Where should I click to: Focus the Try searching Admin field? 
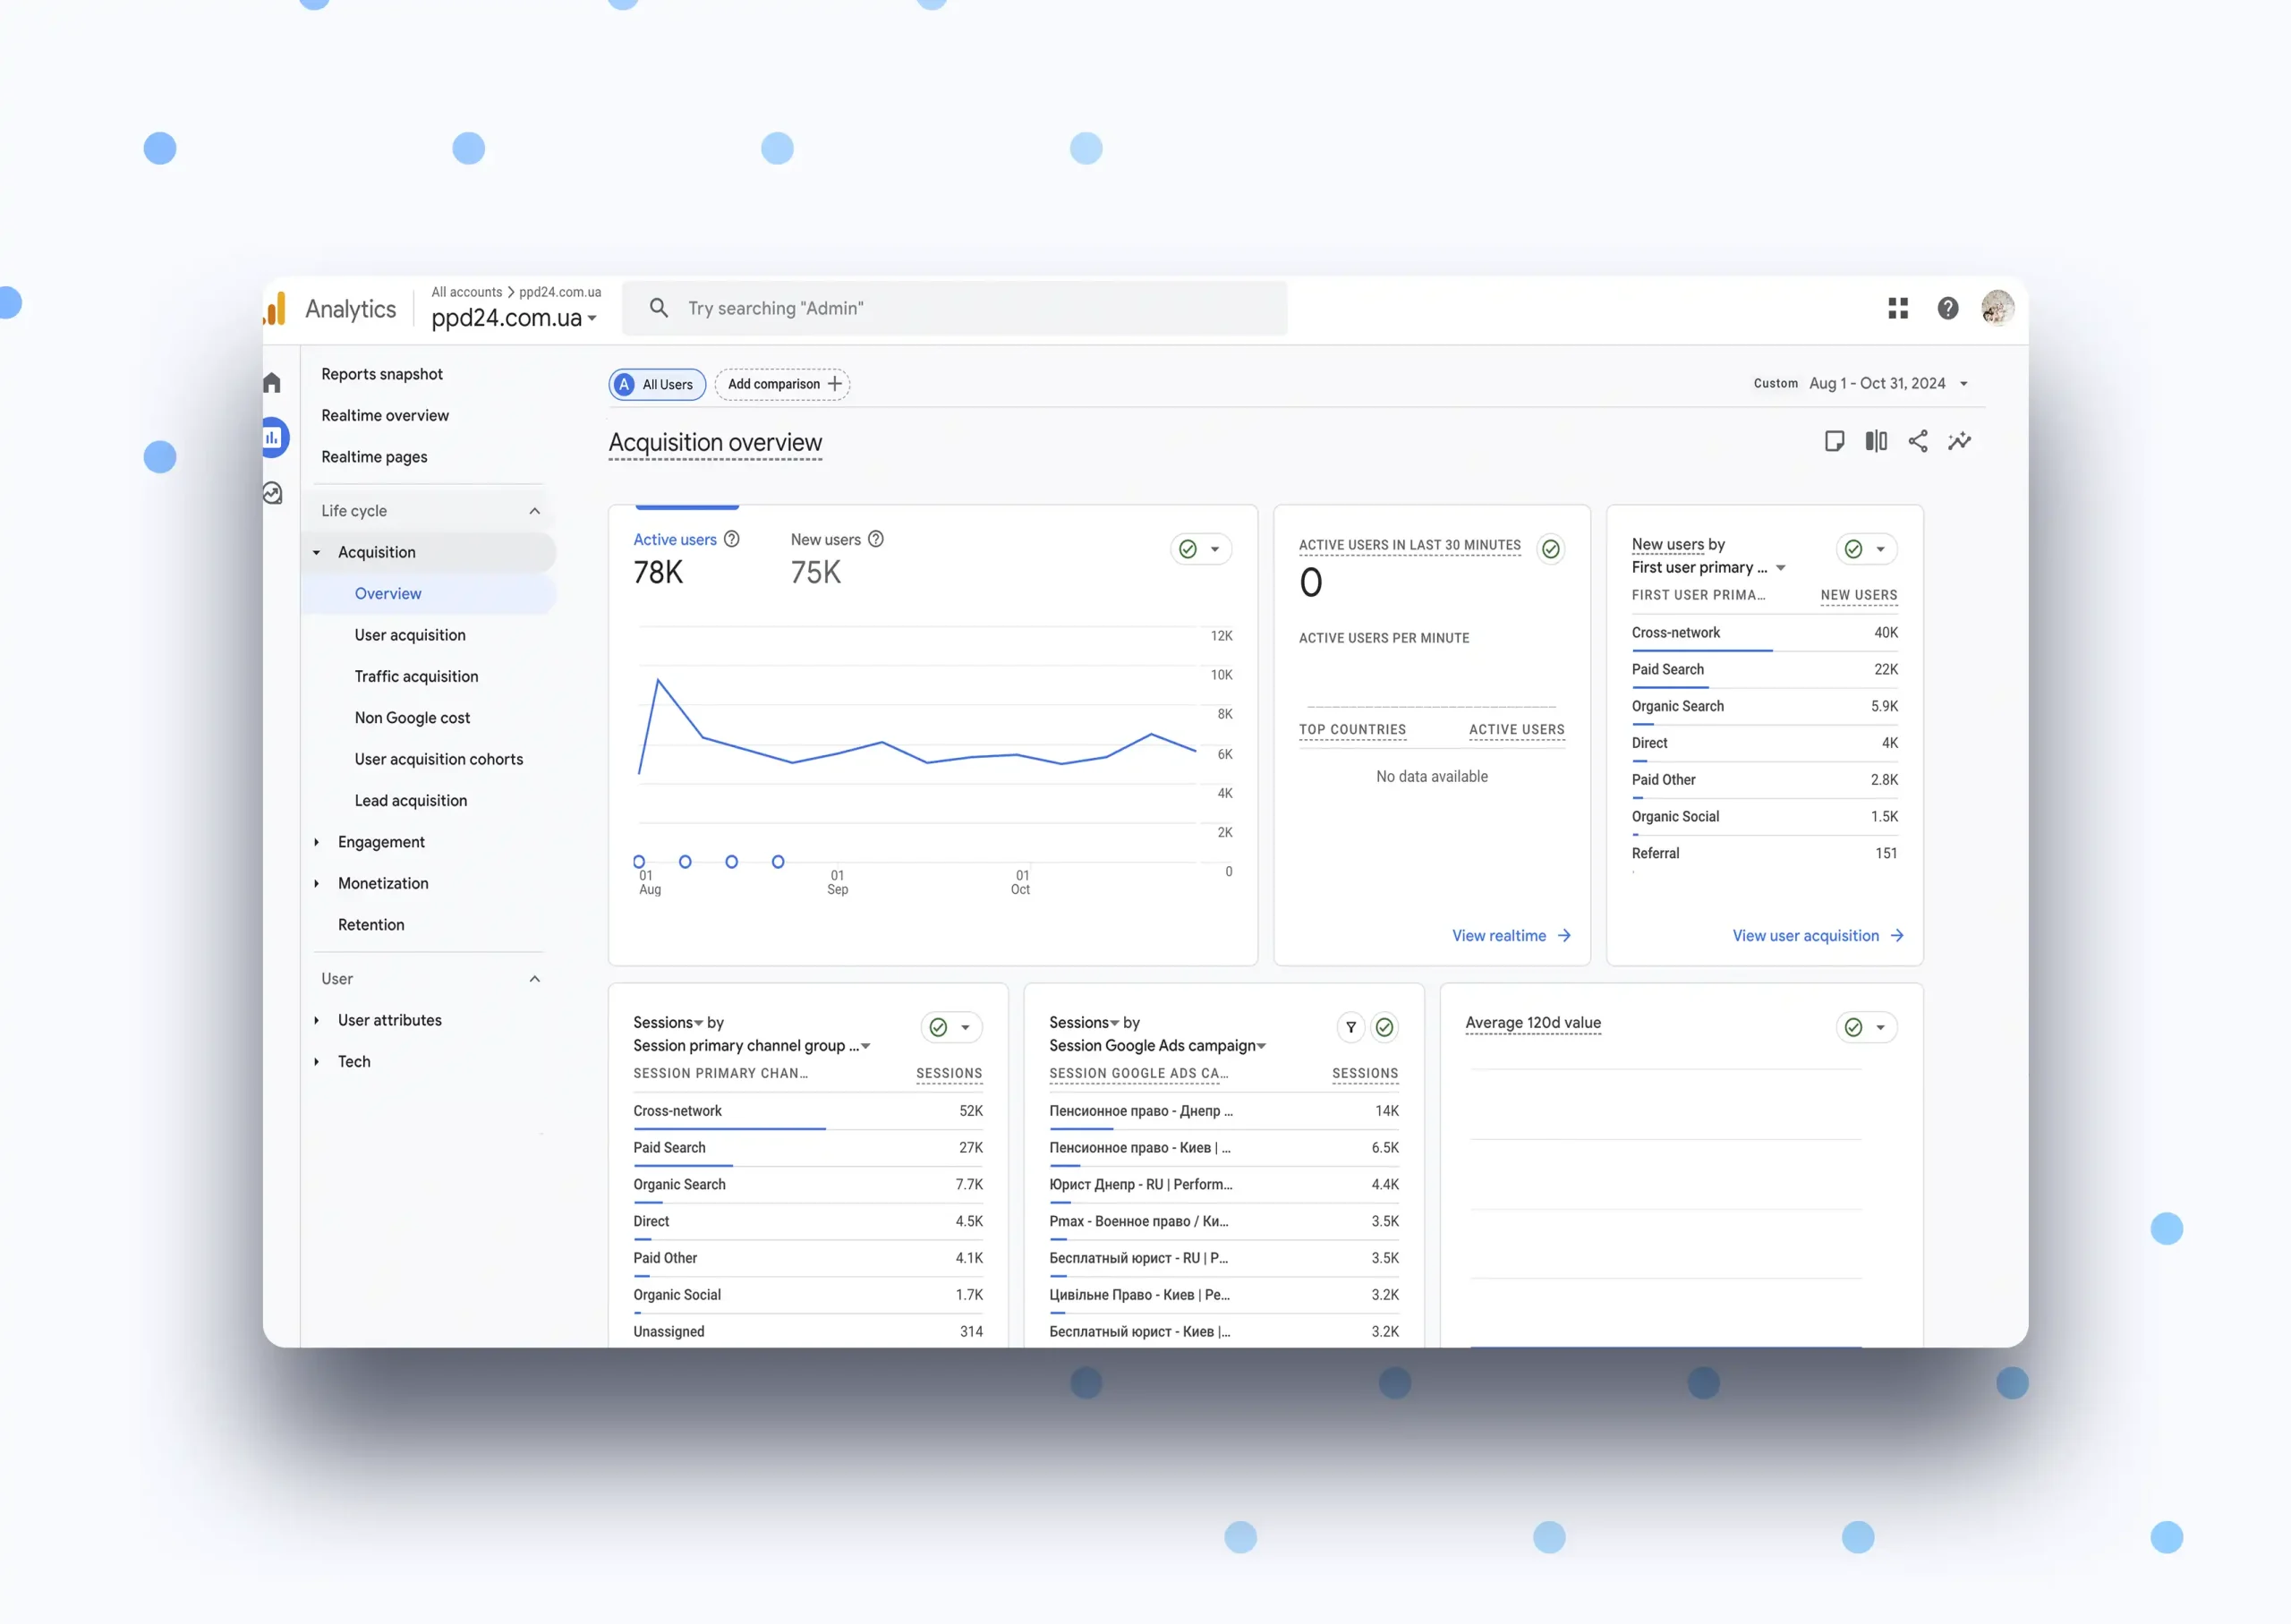pyautogui.click(x=955, y=308)
